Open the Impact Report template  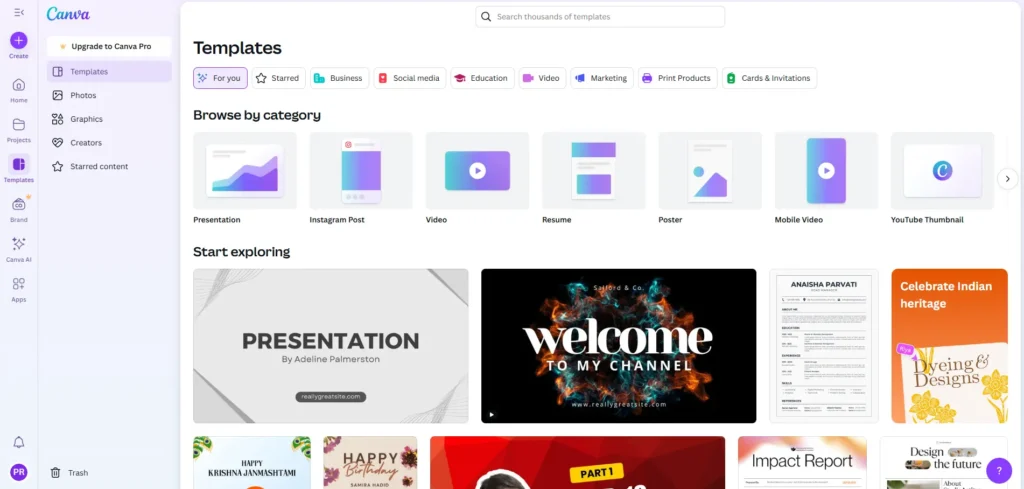click(x=803, y=462)
